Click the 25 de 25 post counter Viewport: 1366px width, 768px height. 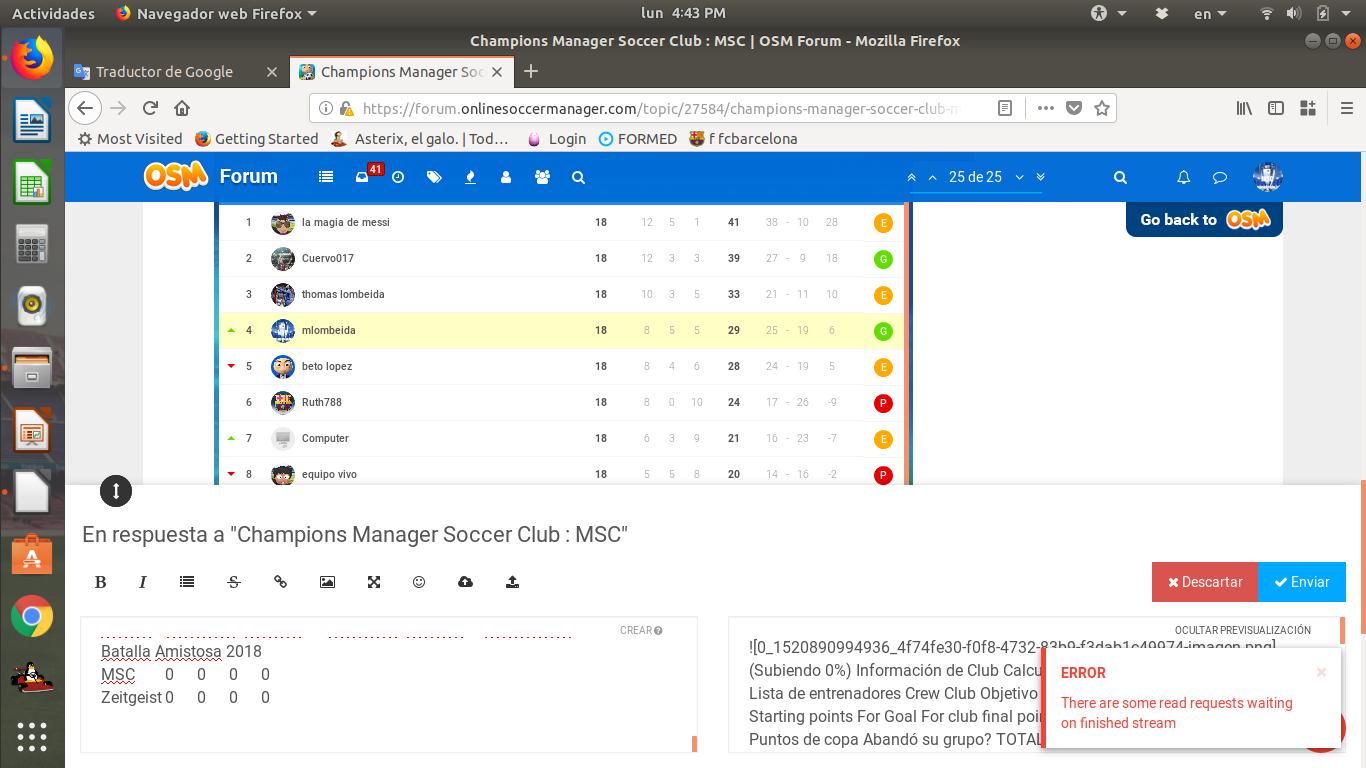[975, 177]
